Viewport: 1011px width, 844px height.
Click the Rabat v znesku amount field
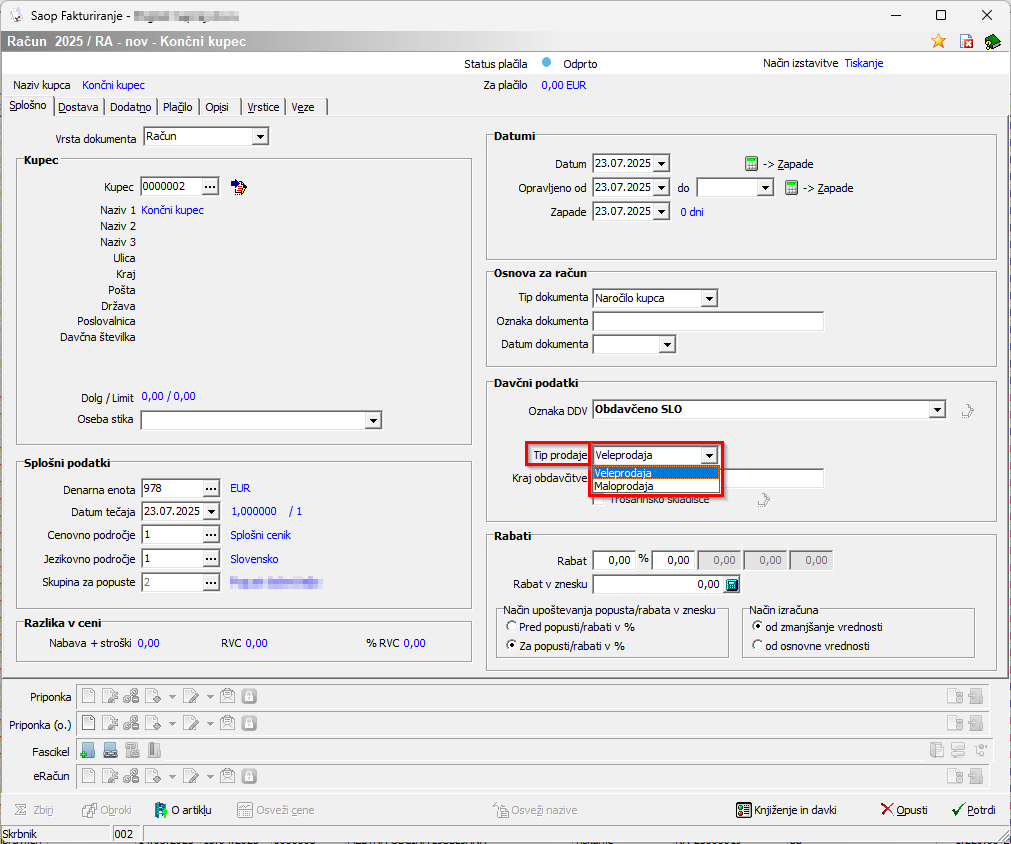658,584
